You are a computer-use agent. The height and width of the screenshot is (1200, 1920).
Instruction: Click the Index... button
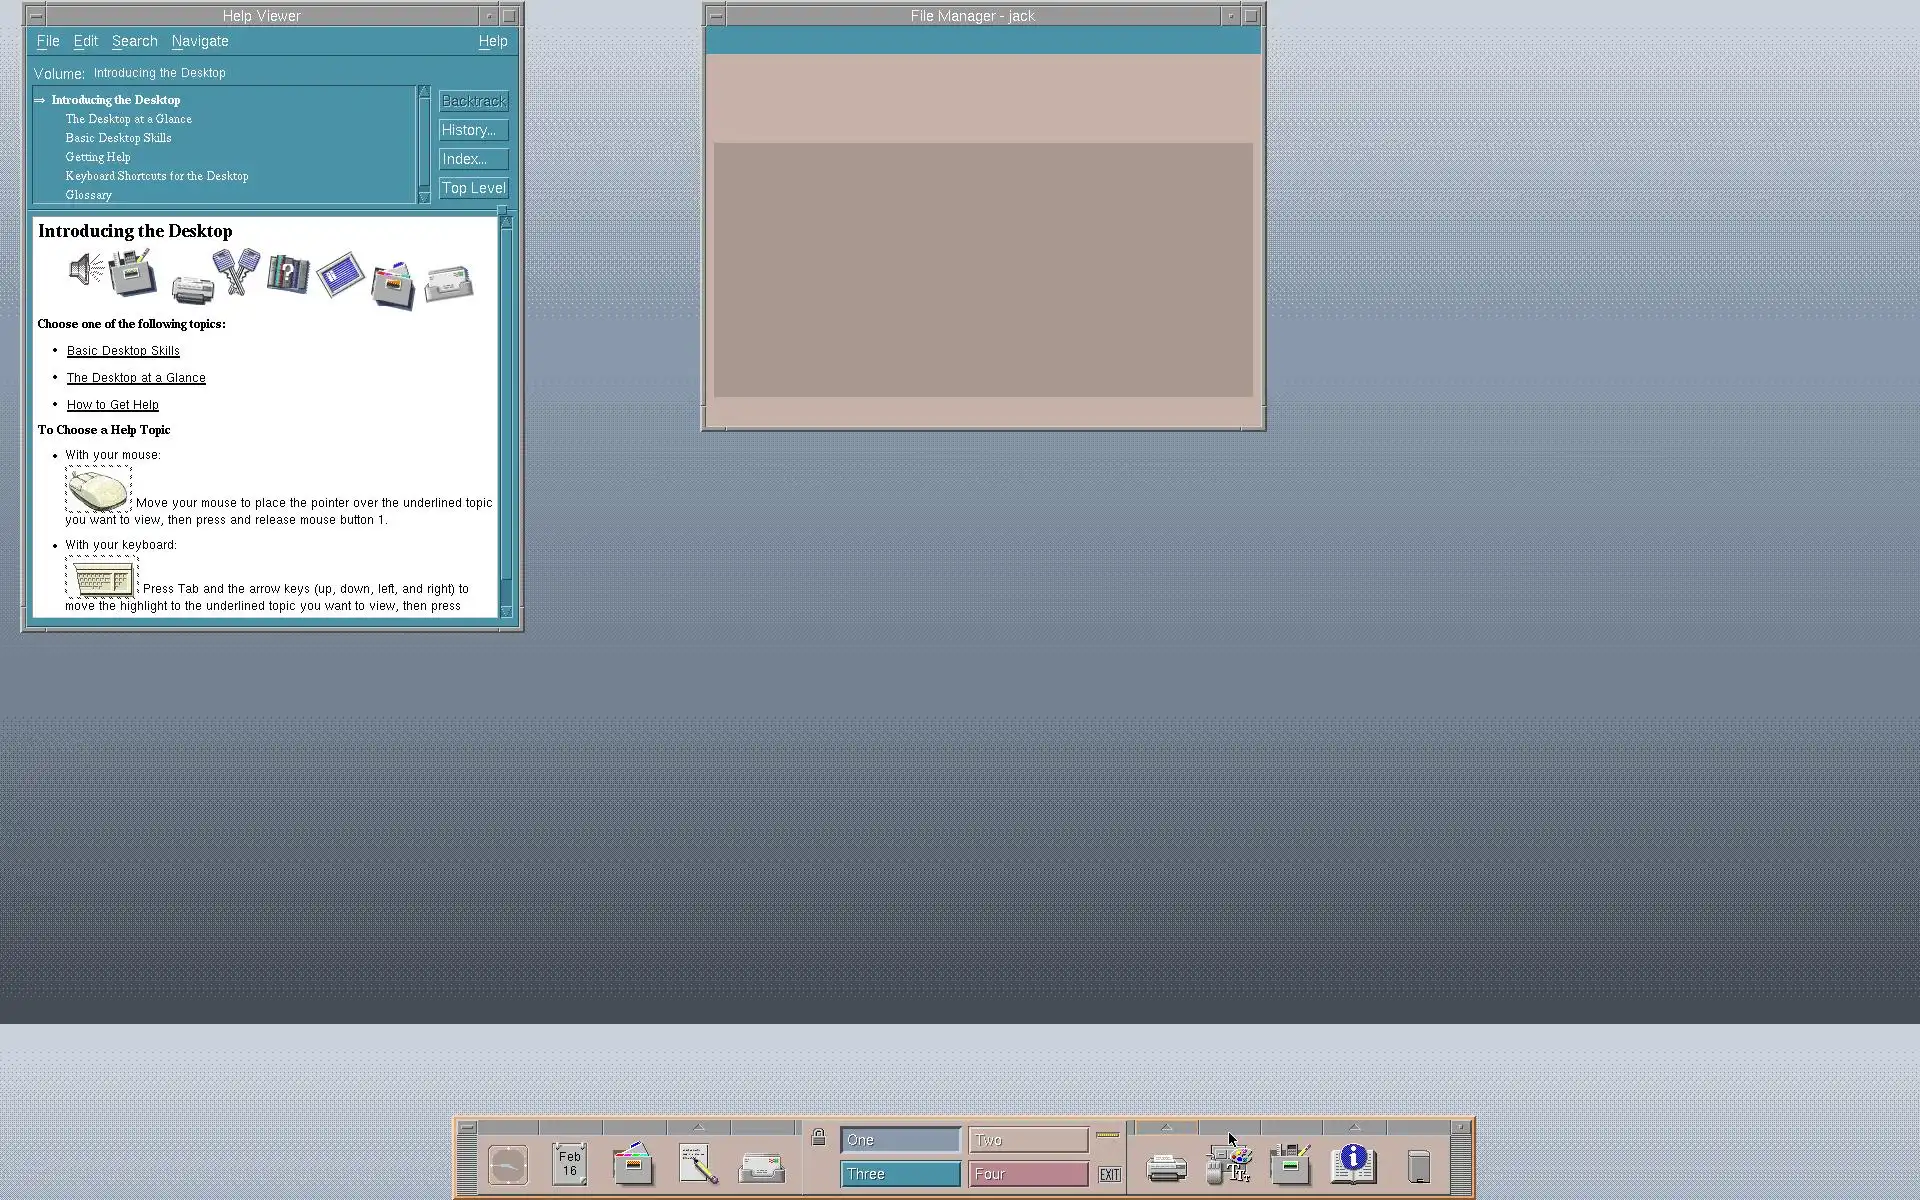tap(474, 159)
